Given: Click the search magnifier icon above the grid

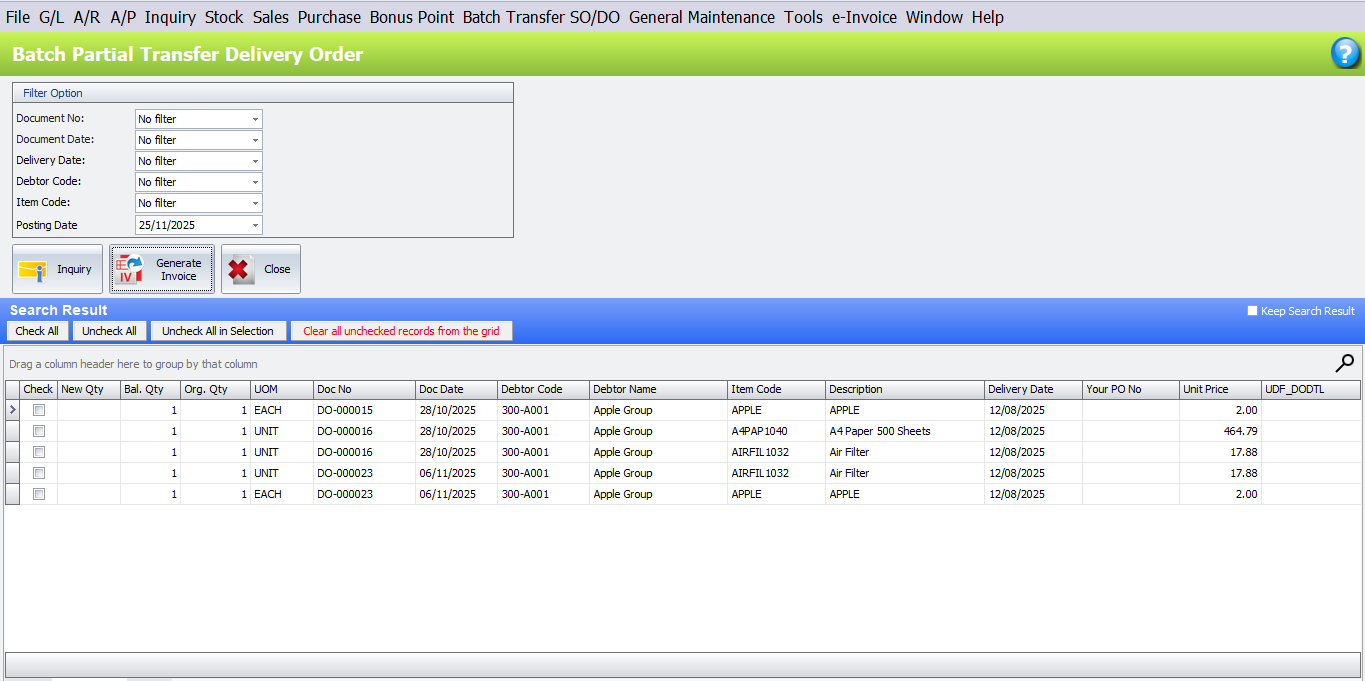Looking at the screenshot, I should (x=1345, y=363).
